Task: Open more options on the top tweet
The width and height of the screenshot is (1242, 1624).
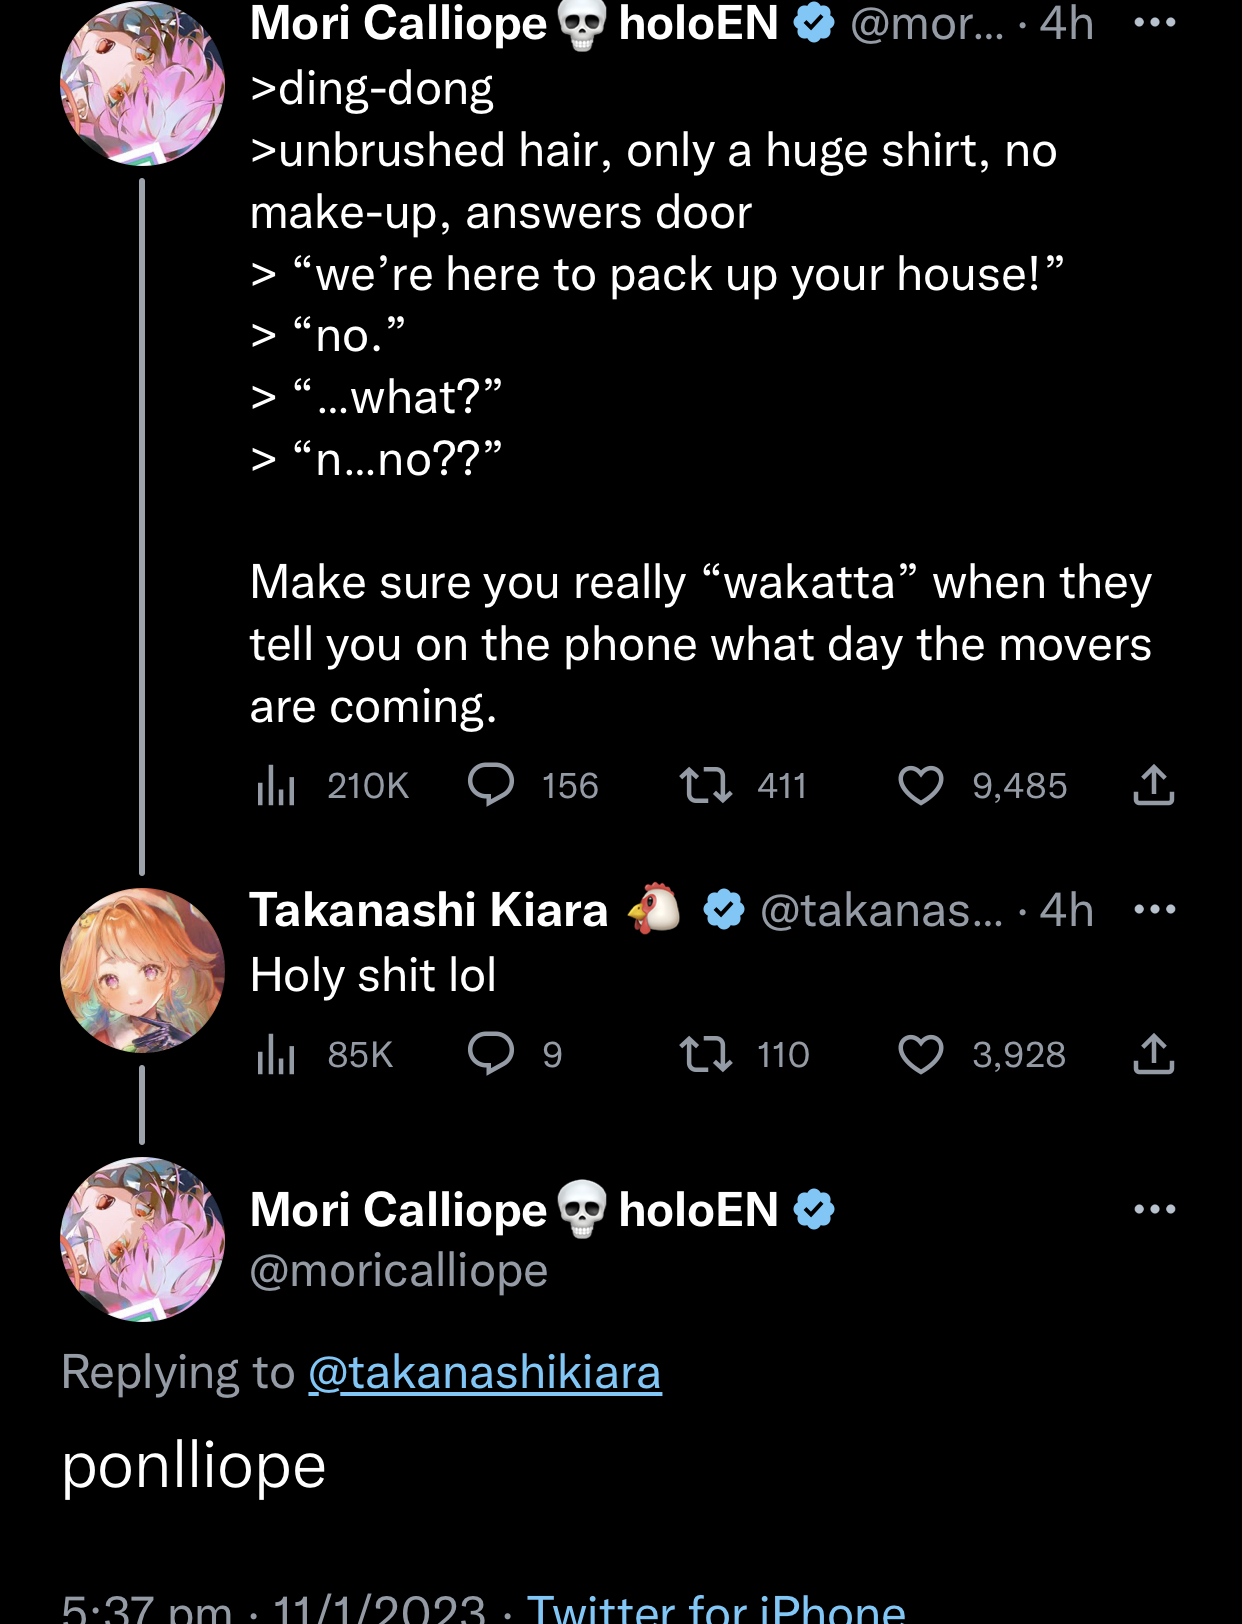Action: coord(1154,22)
